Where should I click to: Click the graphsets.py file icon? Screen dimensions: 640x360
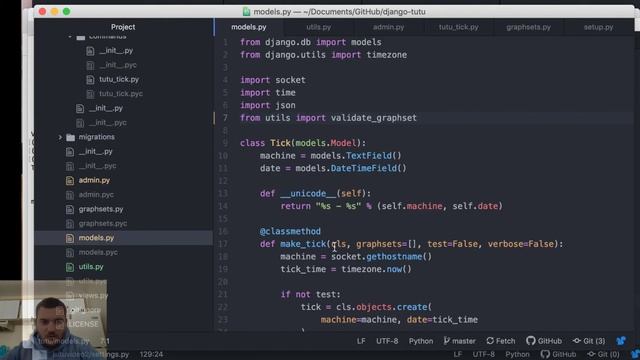coord(70,209)
